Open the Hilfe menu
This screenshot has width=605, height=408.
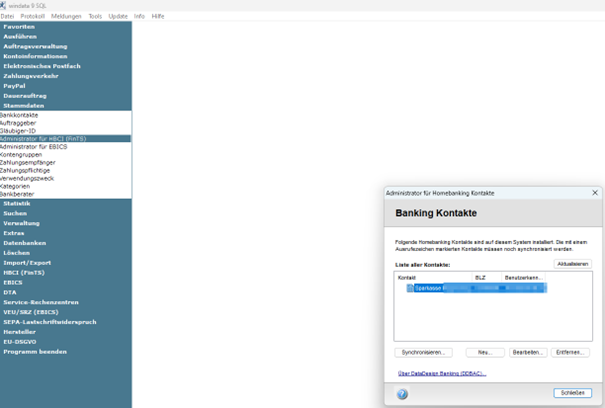(158, 16)
